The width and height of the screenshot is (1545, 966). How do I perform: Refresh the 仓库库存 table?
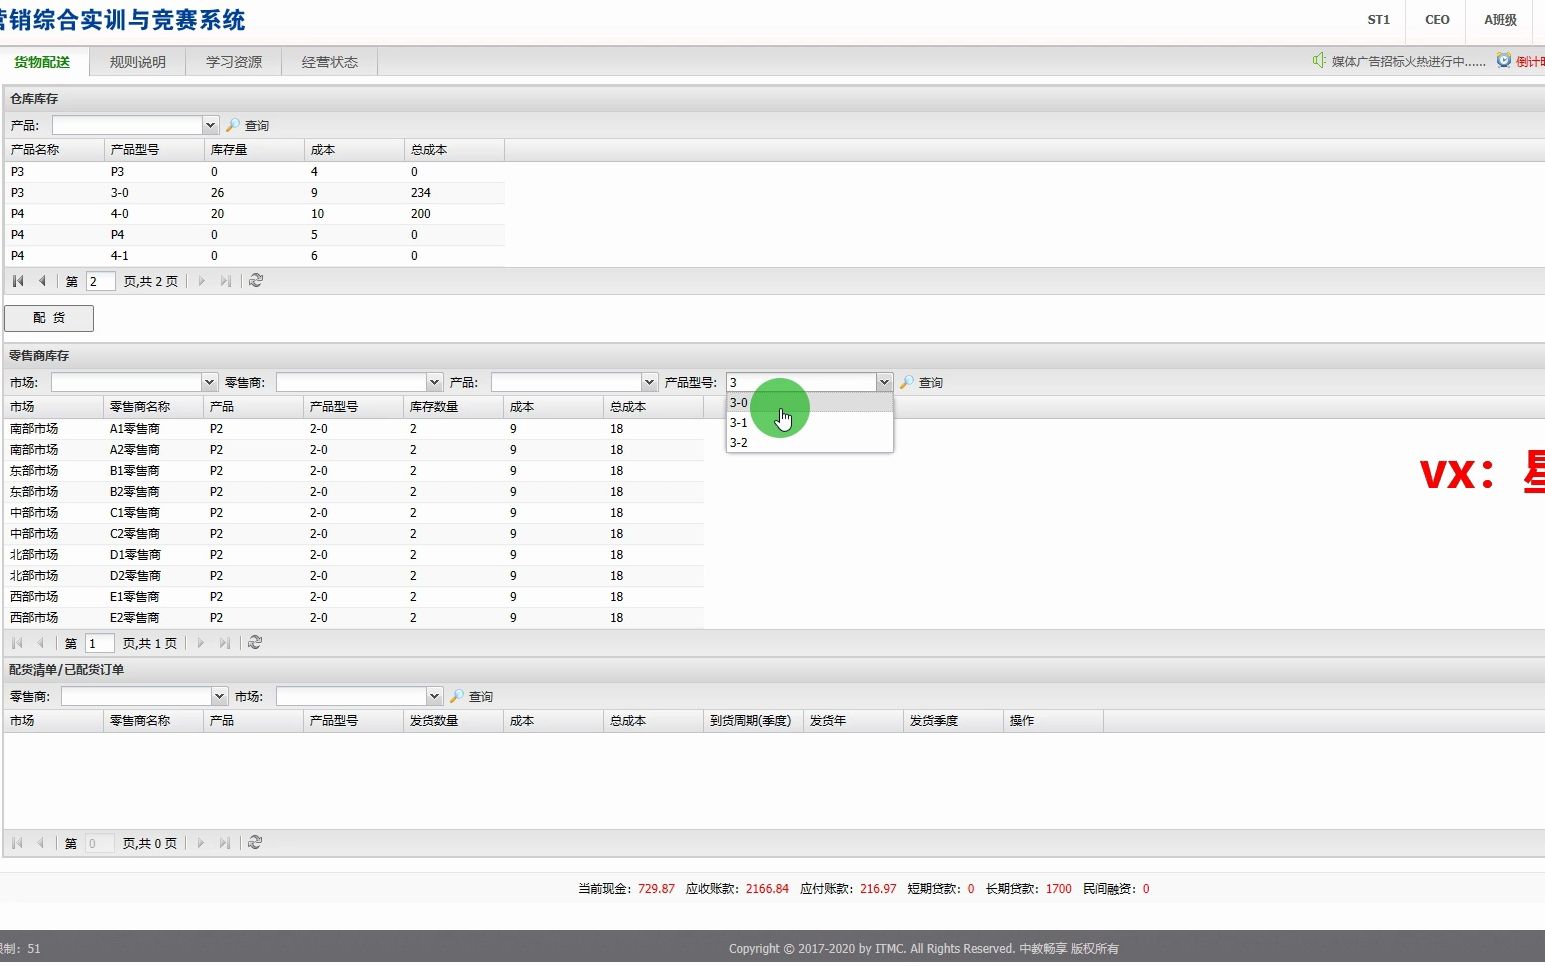tap(256, 281)
